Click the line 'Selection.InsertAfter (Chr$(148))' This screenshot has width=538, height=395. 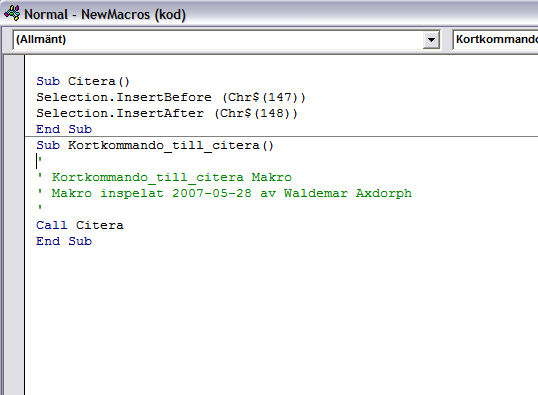pos(167,113)
